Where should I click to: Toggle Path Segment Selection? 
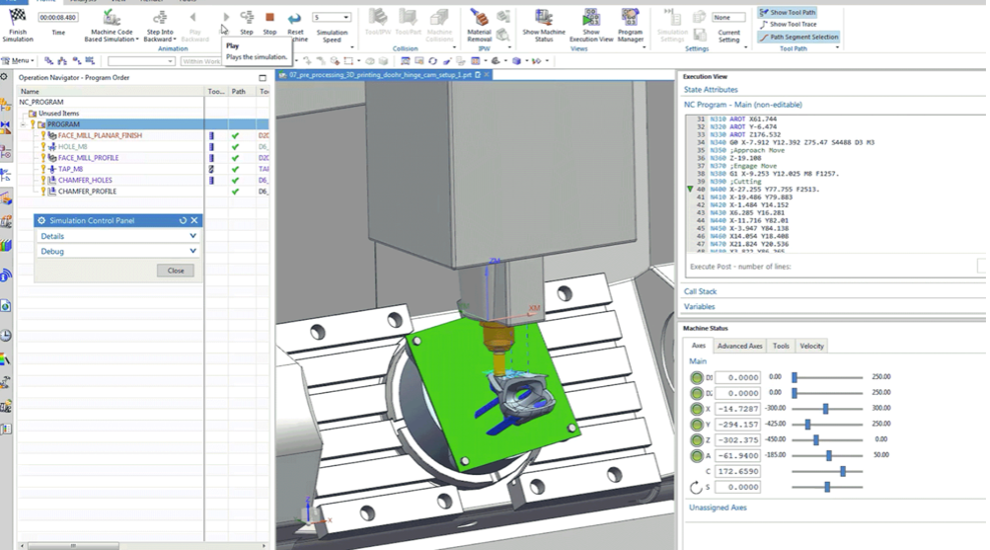click(x=798, y=37)
